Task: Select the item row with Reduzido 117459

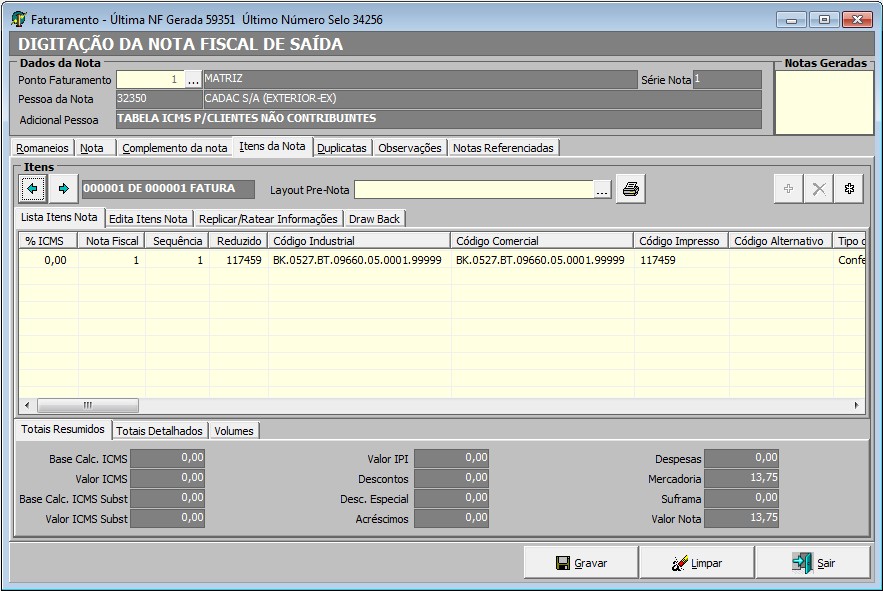Action: (x=238, y=260)
